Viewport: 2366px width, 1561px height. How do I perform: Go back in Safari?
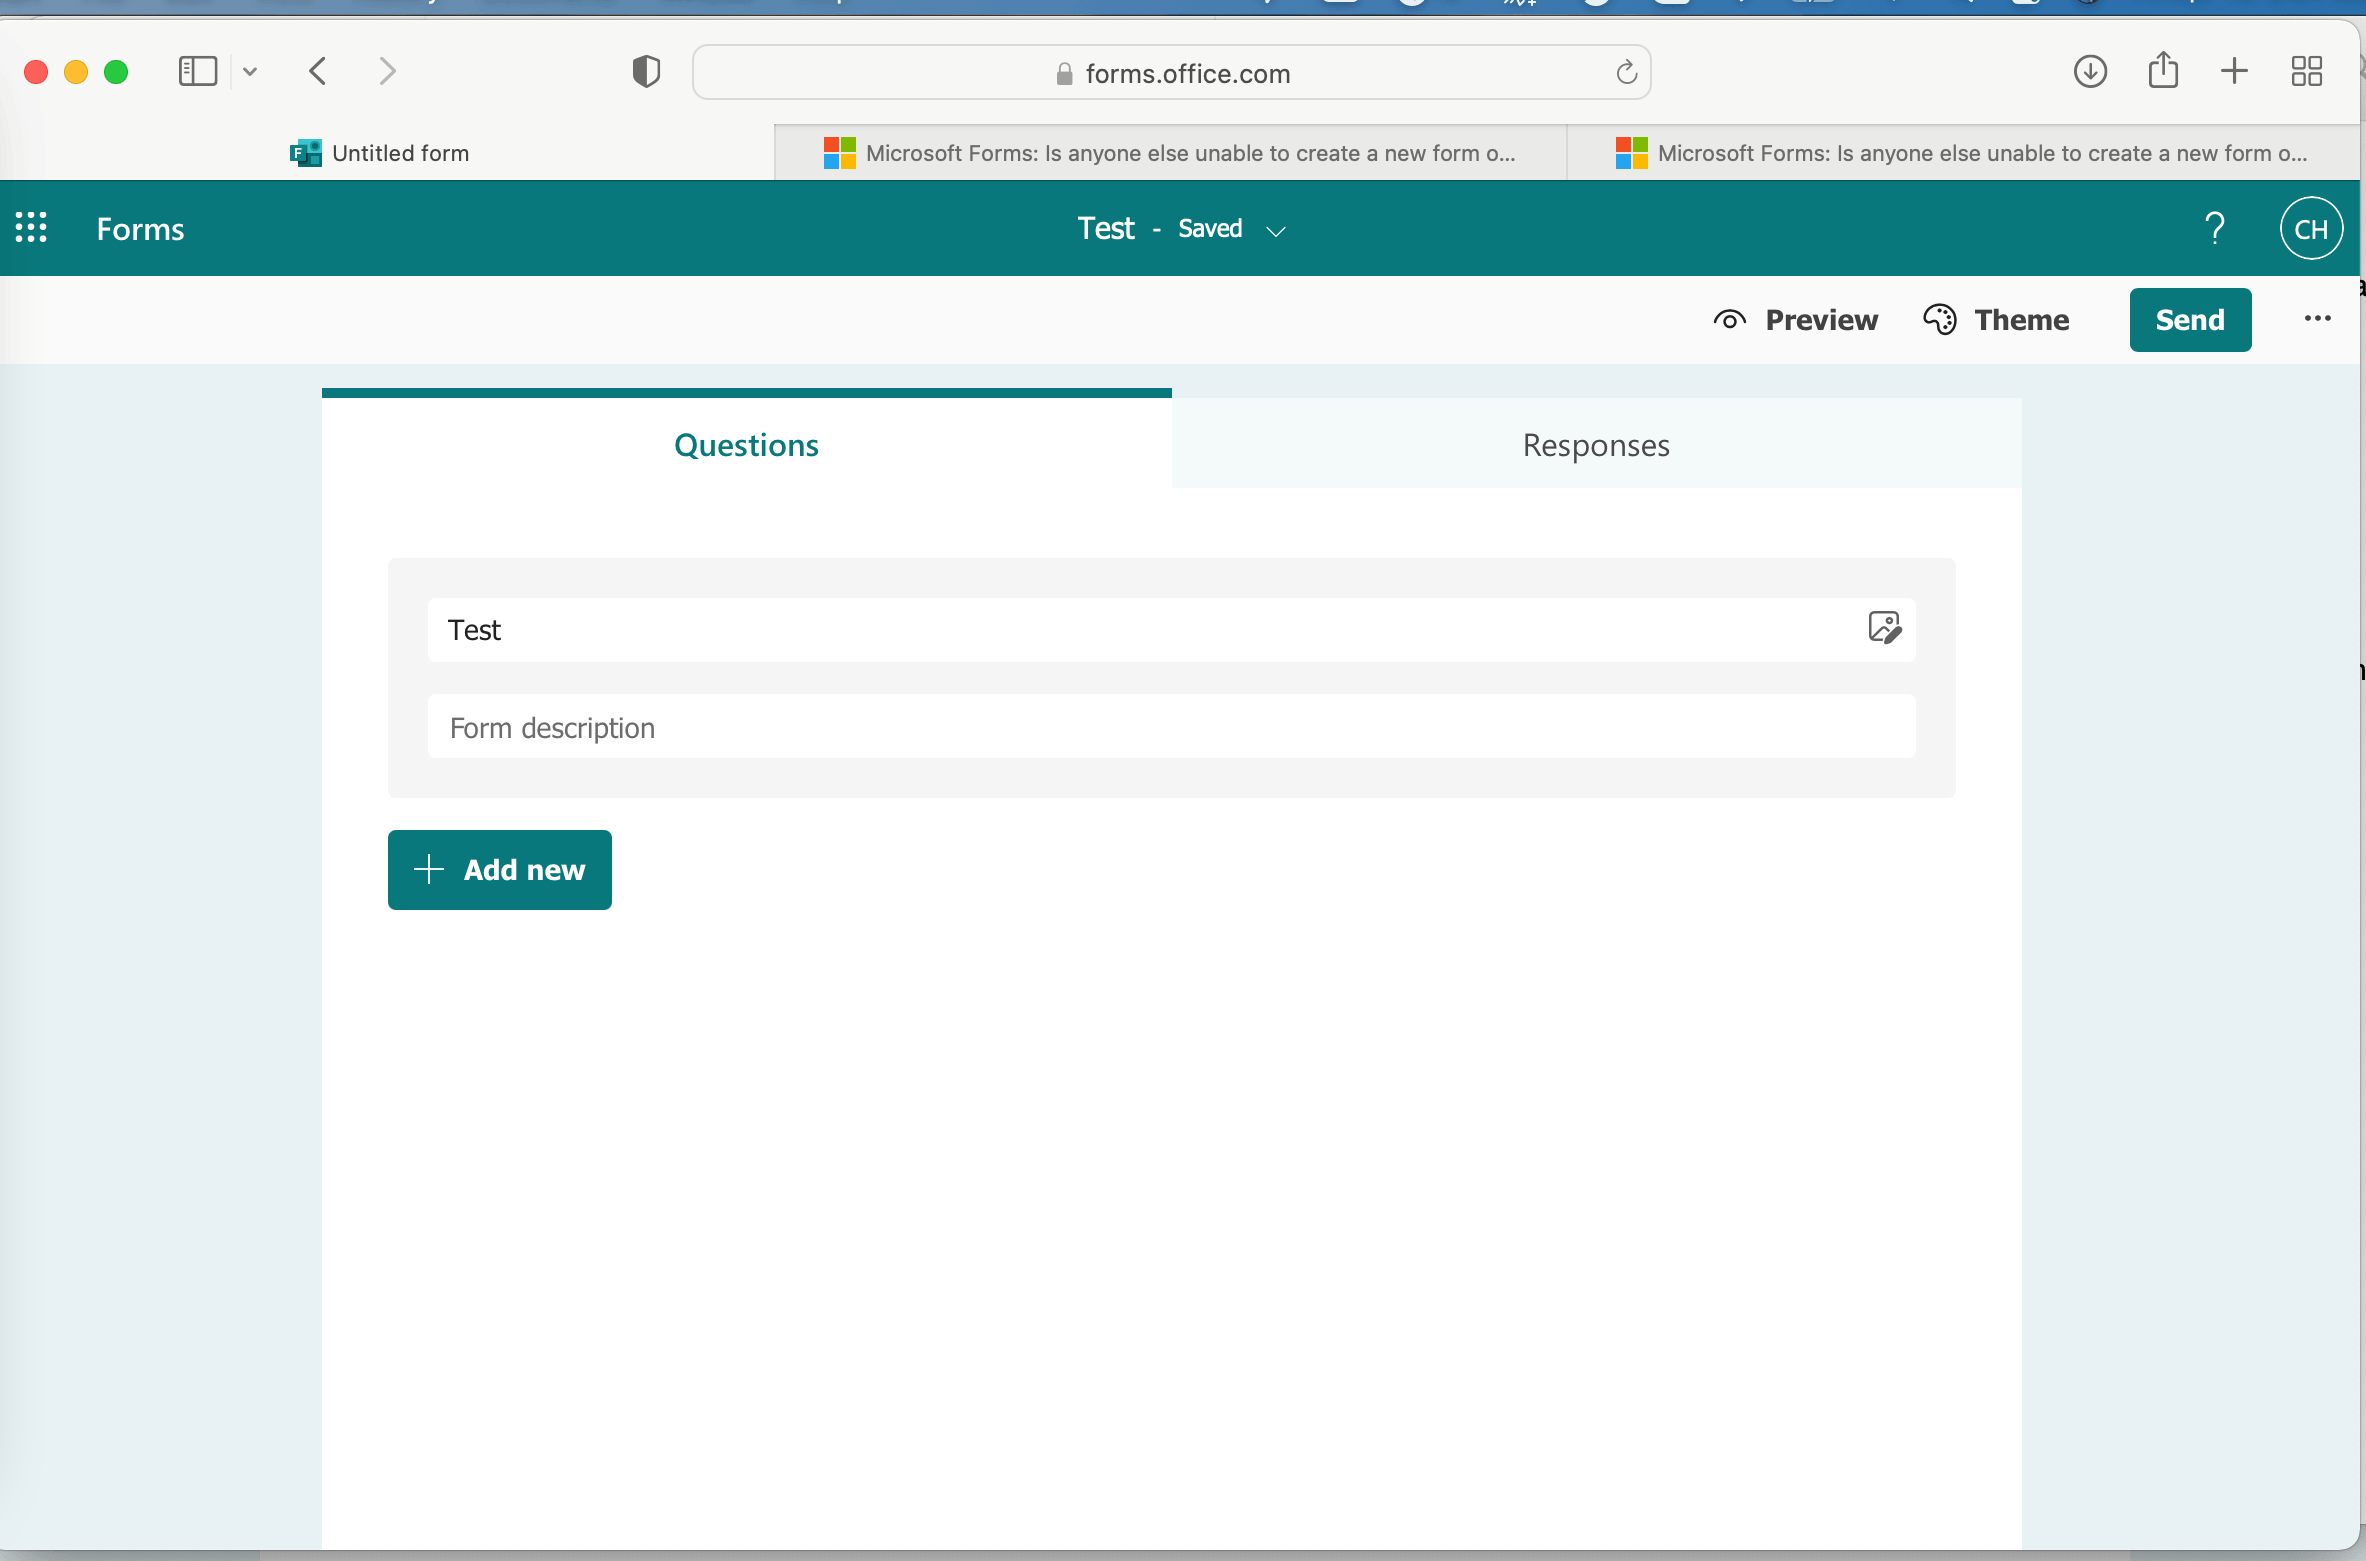click(x=317, y=72)
